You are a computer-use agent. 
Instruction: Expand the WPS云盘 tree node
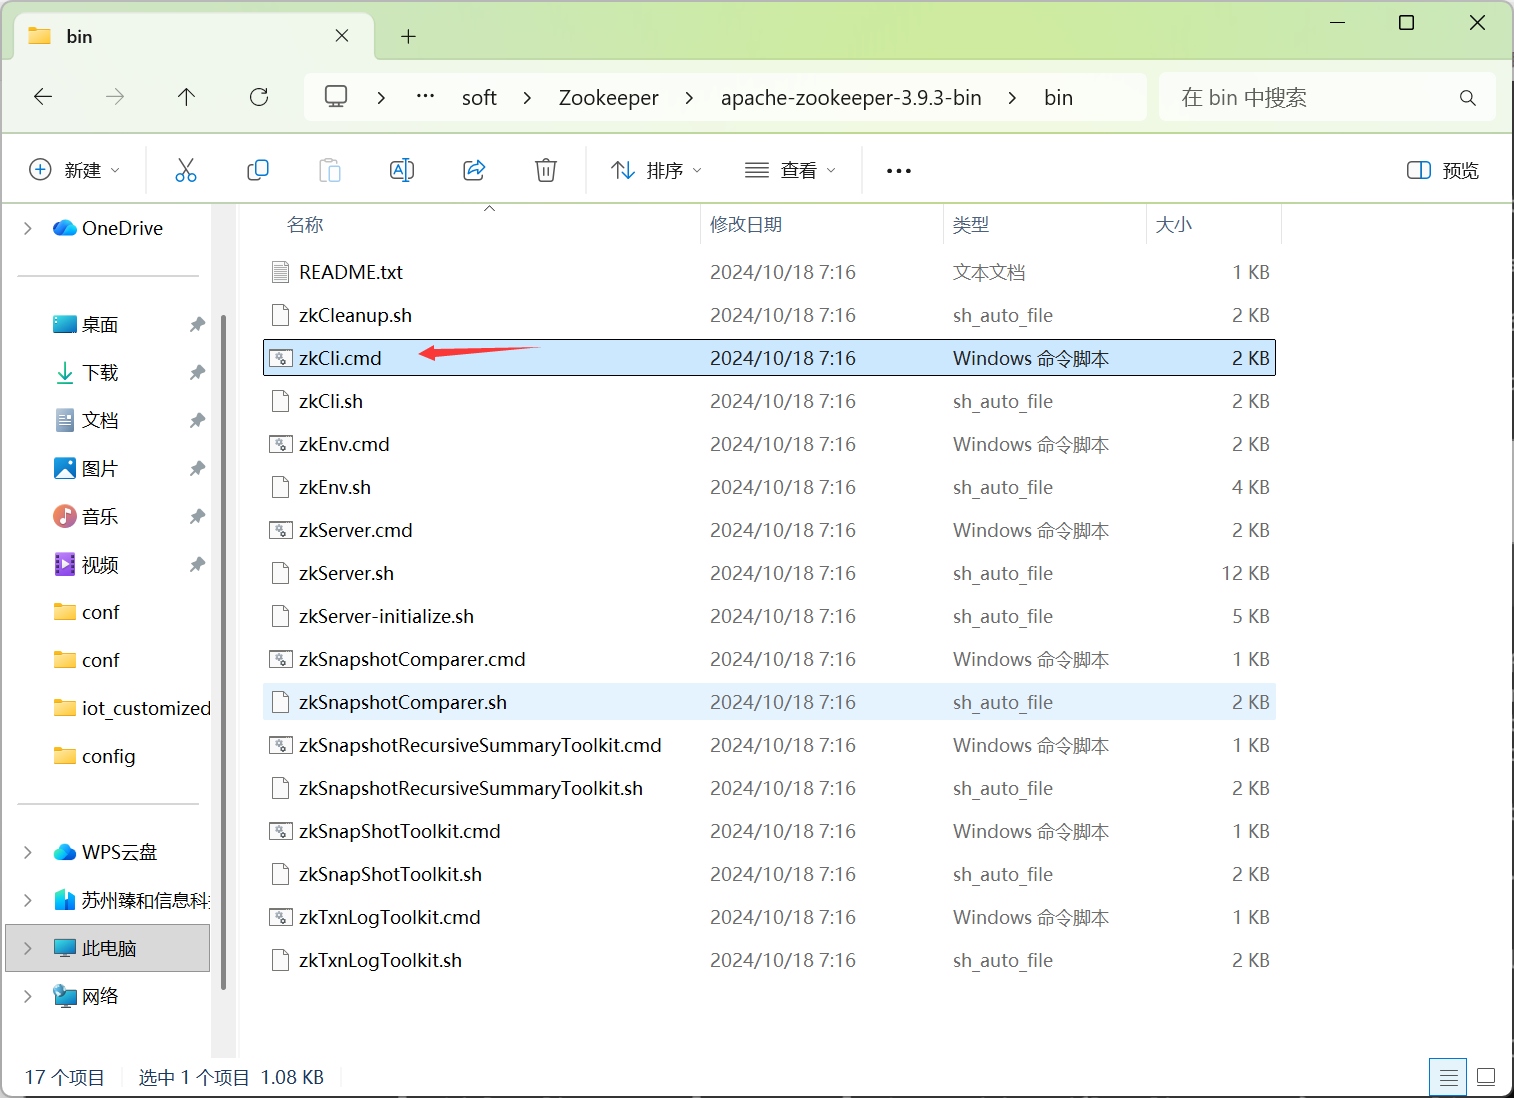pyautogui.click(x=28, y=852)
